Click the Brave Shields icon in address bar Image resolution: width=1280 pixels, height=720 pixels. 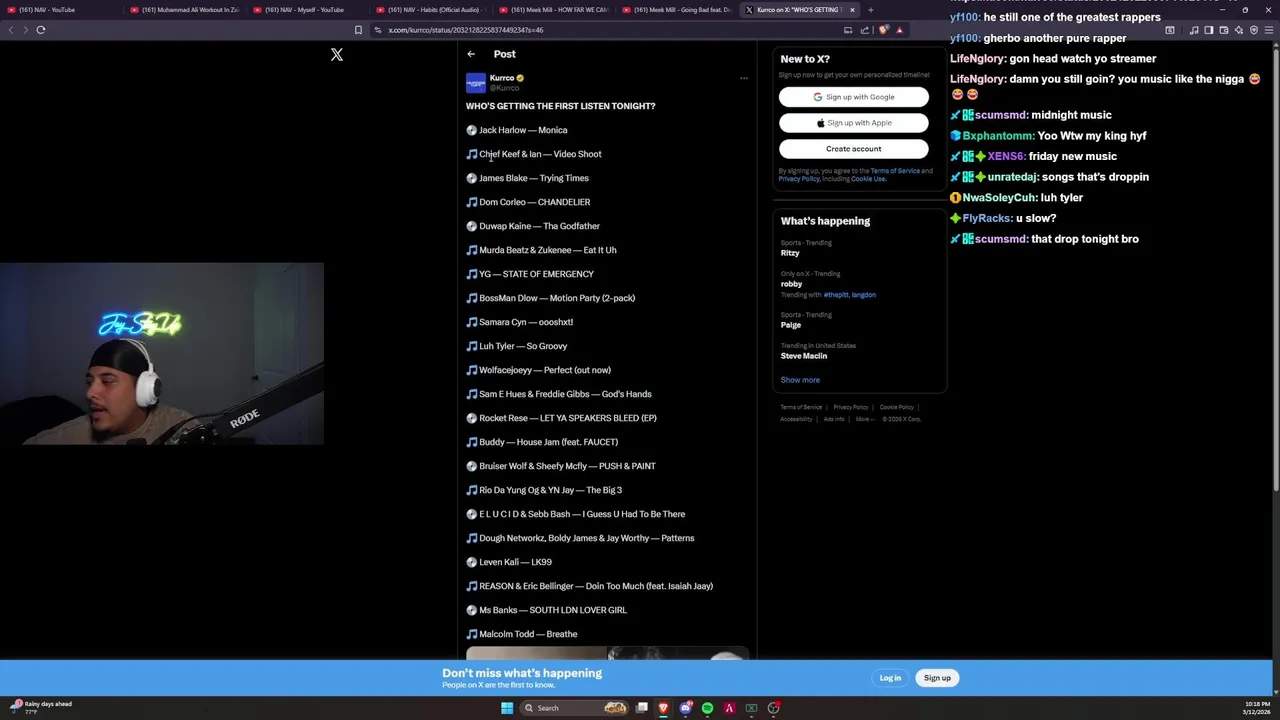pos(883,30)
